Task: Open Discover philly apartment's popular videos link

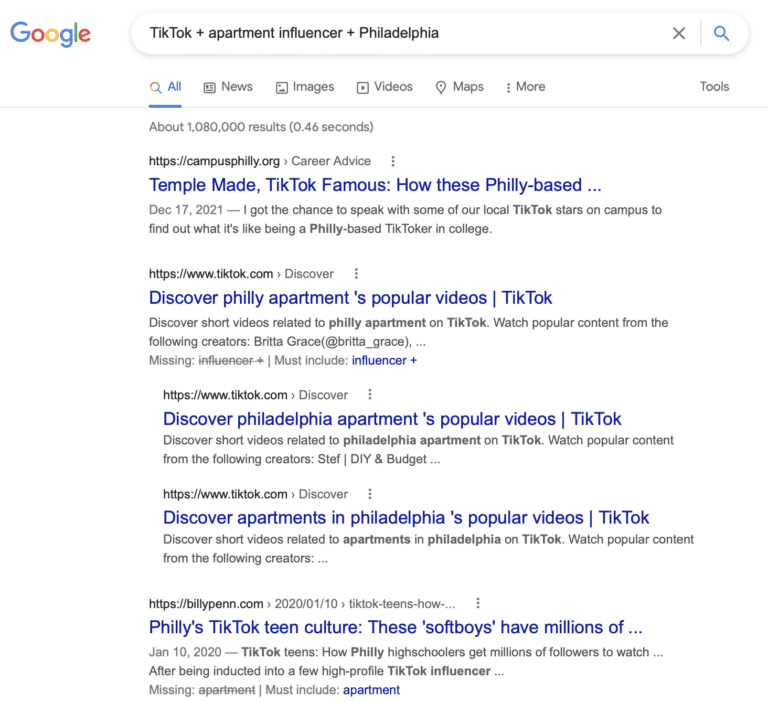Action: pyautogui.click(x=351, y=298)
